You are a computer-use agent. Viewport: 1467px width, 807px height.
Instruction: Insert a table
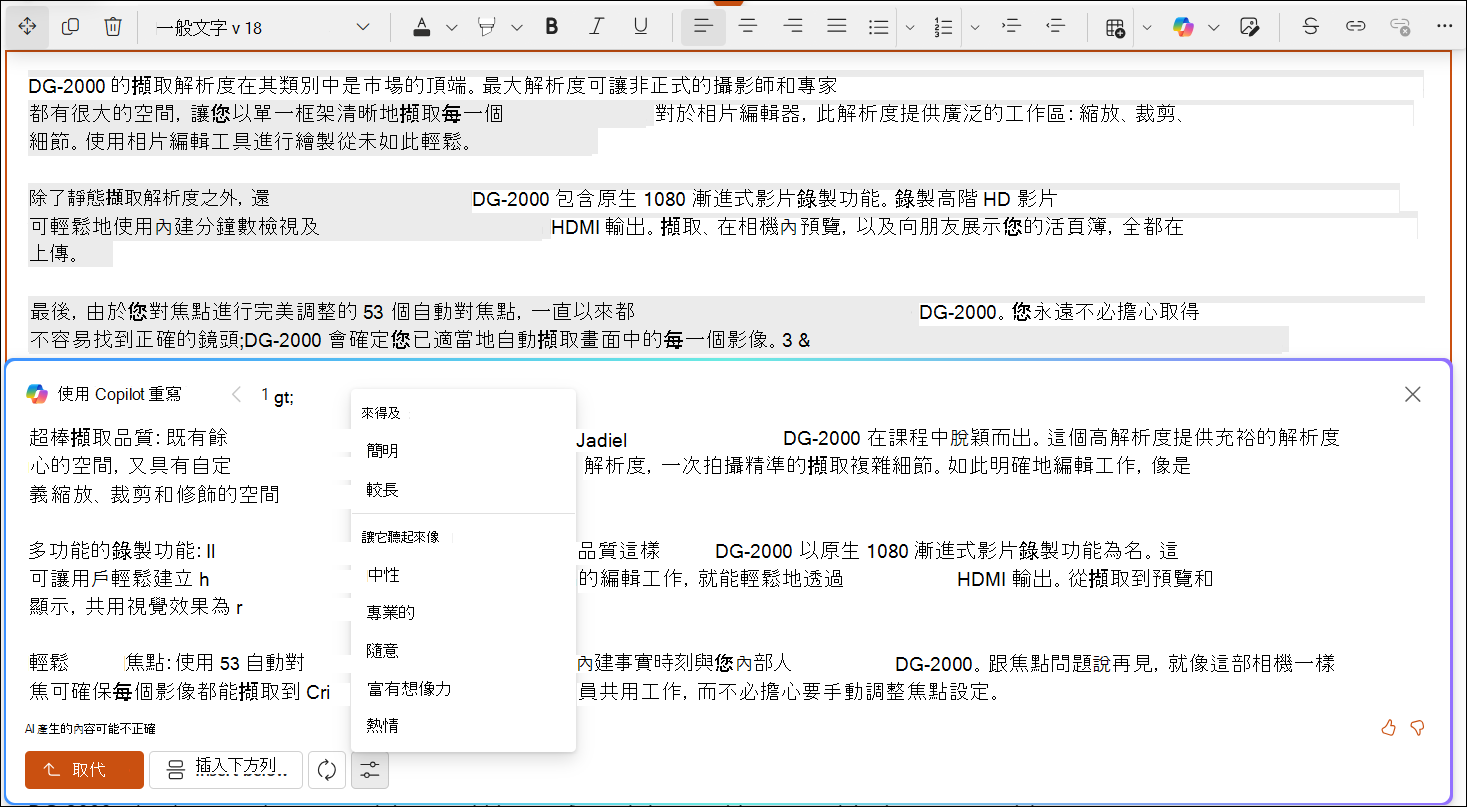point(1115,27)
